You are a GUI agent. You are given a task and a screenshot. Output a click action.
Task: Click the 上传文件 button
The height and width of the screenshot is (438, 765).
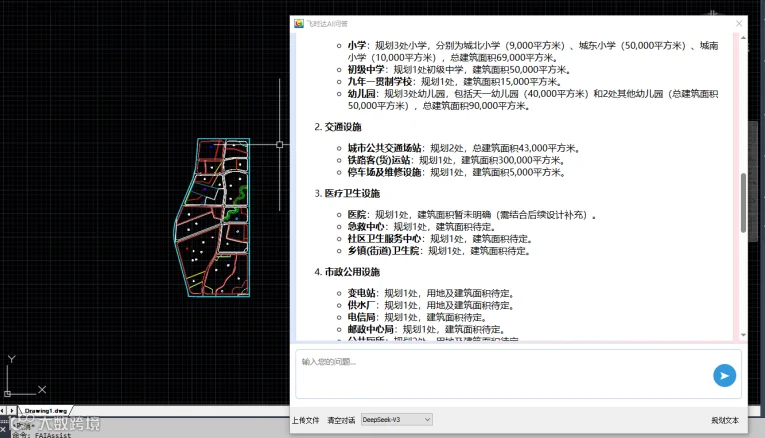pyautogui.click(x=305, y=420)
